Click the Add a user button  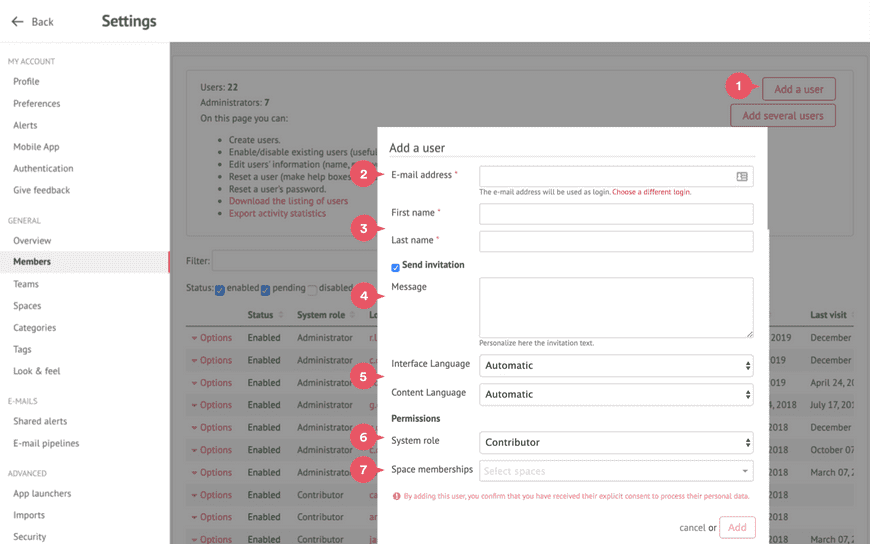tap(798, 89)
